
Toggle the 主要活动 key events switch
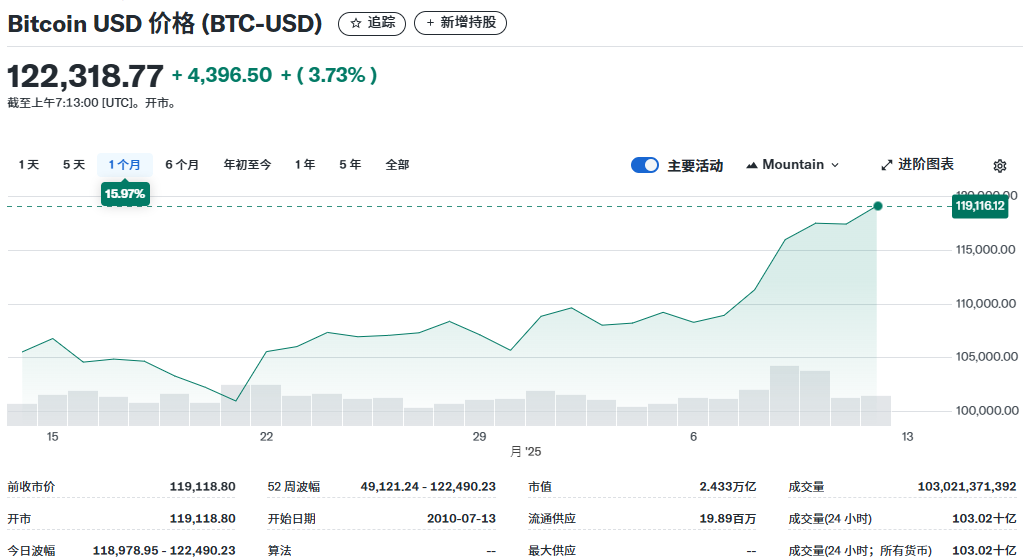645,165
